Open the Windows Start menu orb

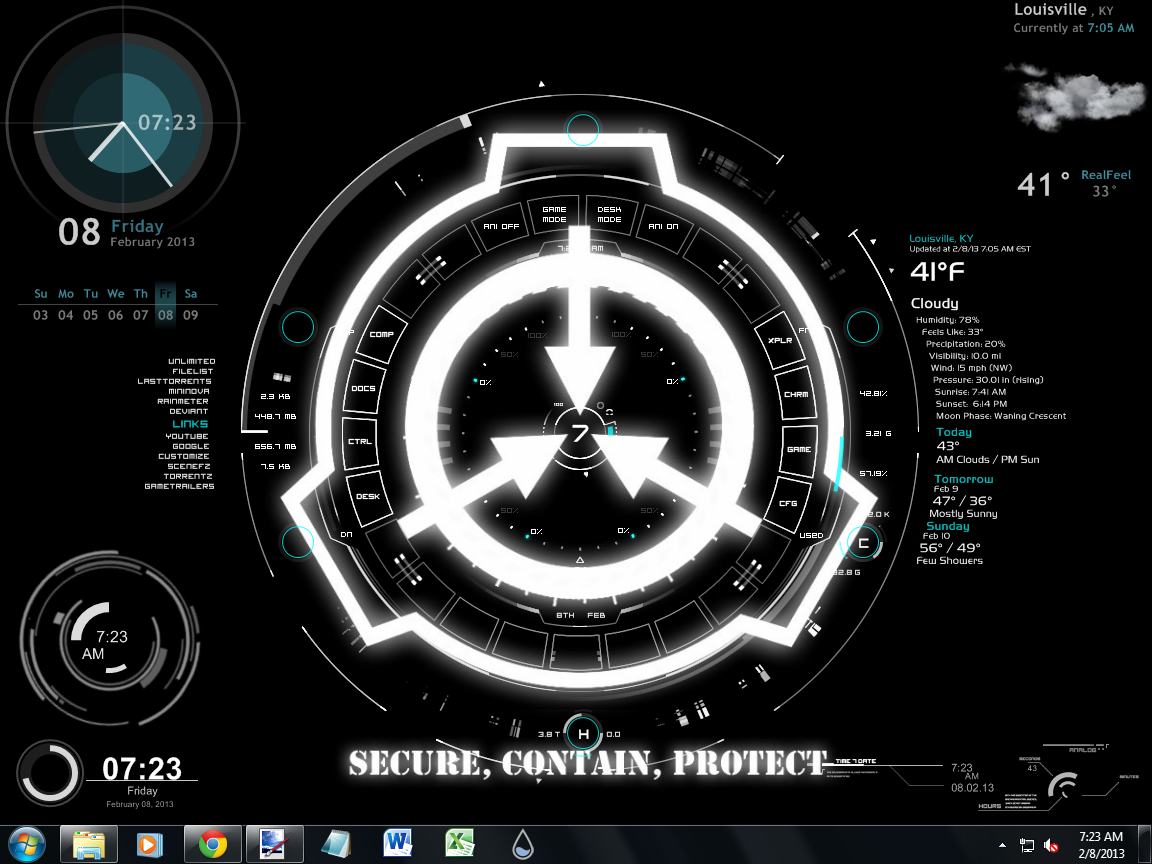pos(28,845)
